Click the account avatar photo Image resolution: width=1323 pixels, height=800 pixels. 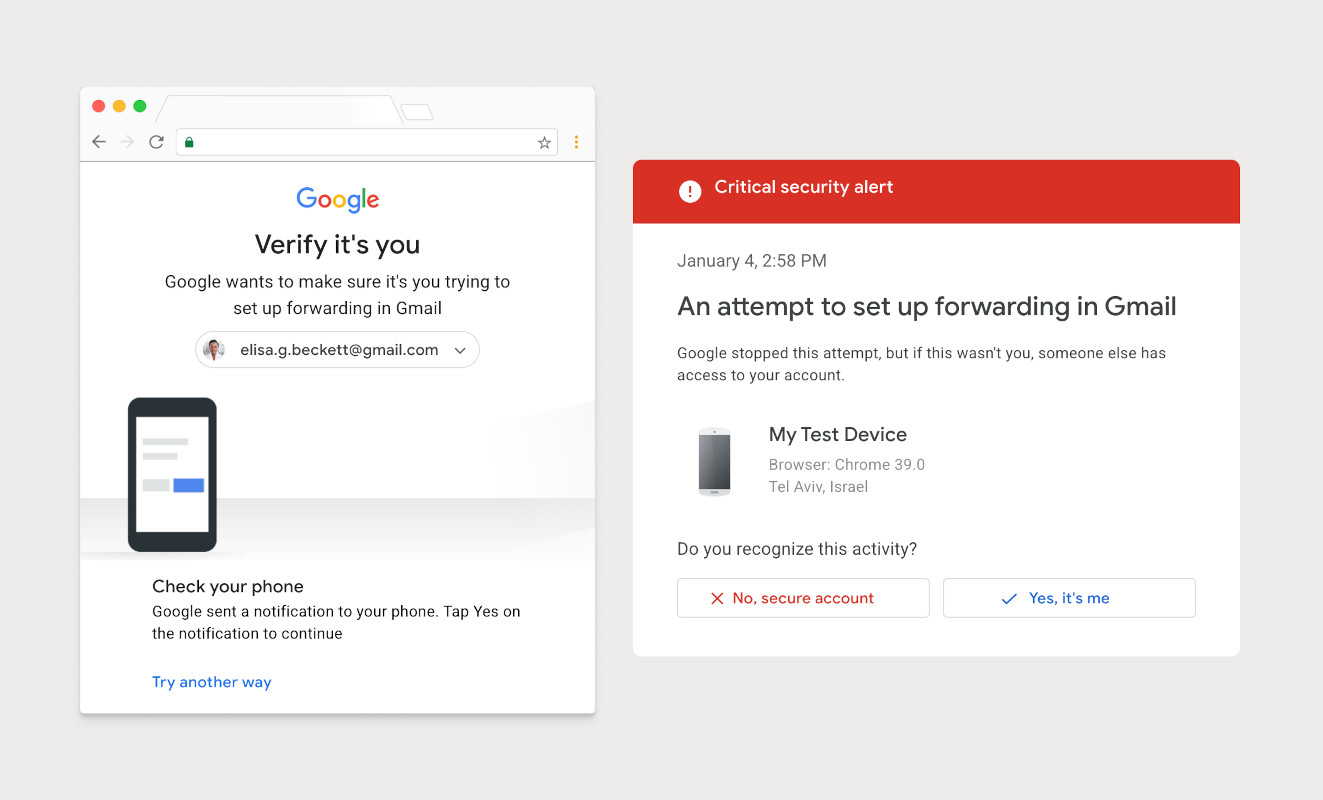pos(214,350)
